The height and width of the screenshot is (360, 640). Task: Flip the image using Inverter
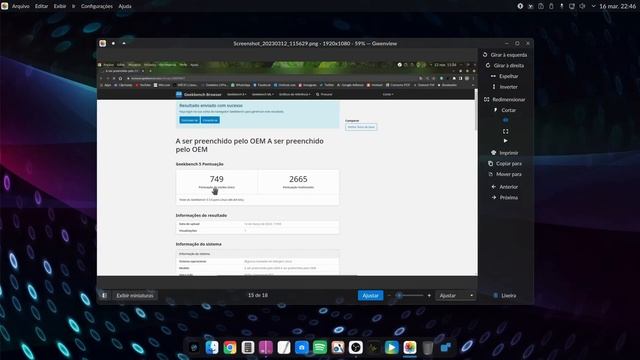(x=505, y=87)
